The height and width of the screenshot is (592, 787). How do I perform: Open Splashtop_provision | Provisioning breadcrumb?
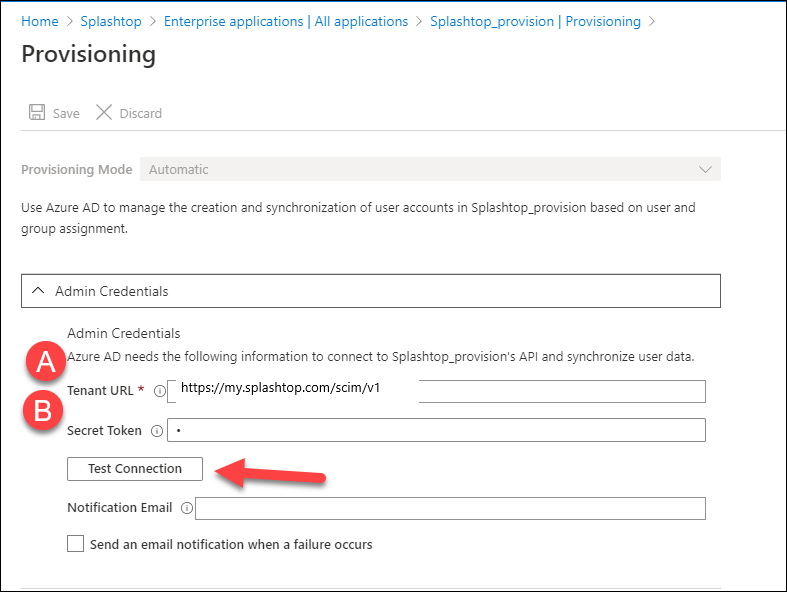(536, 22)
